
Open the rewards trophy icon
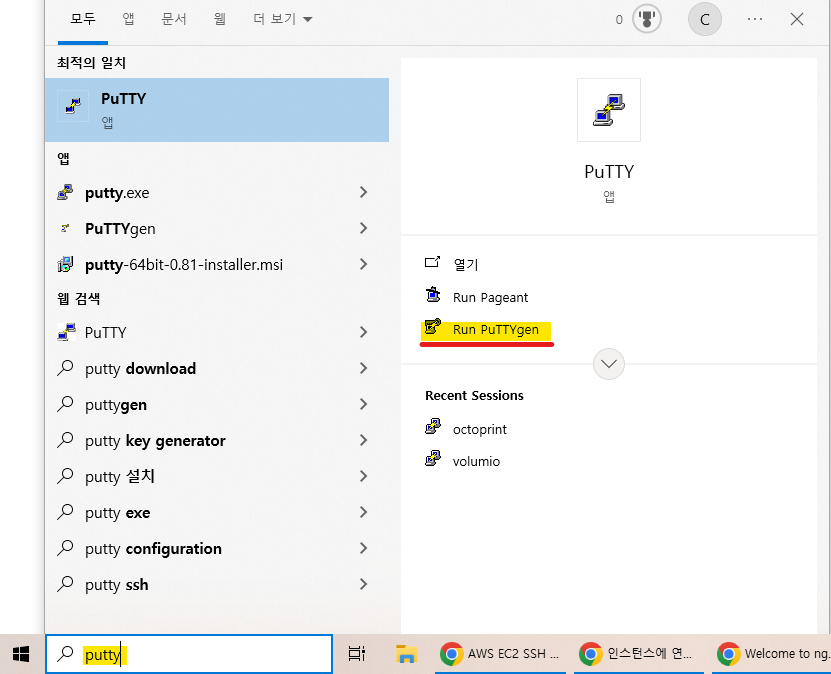click(x=647, y=20)
